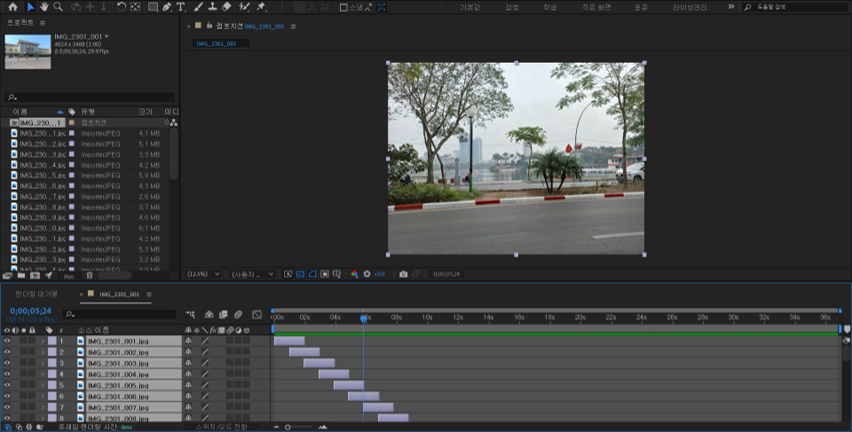Select the Pan Behind anchor point tool

click(x=135, y=7)
